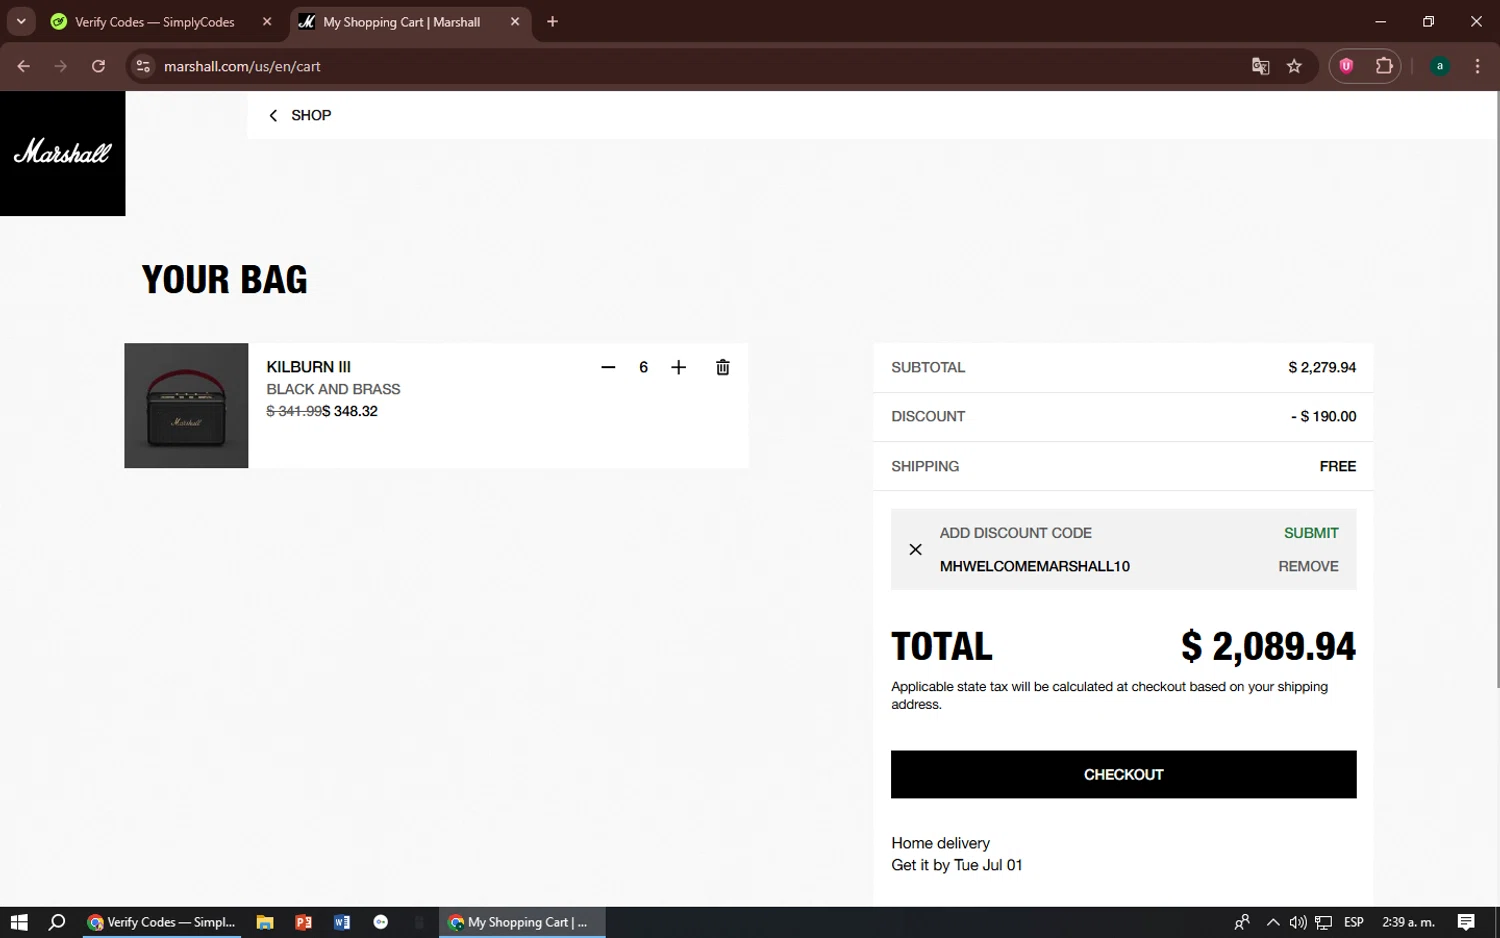Select the discount value - $ 190.00

point(1323,416)
